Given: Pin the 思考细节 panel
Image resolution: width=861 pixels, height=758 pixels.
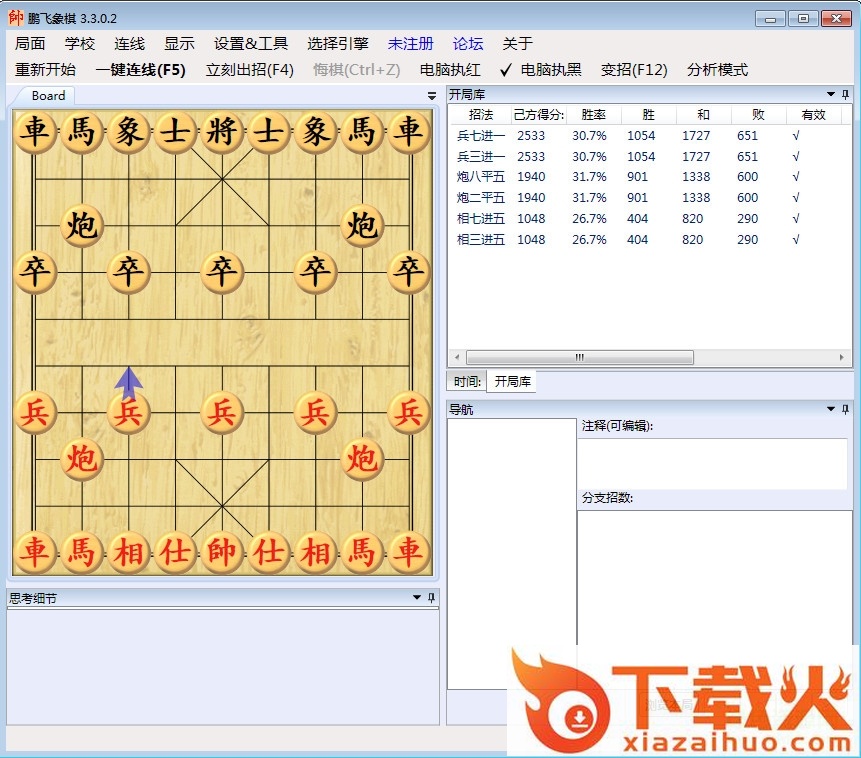Looking at the screenshot, I should click(x=432, y=598).
